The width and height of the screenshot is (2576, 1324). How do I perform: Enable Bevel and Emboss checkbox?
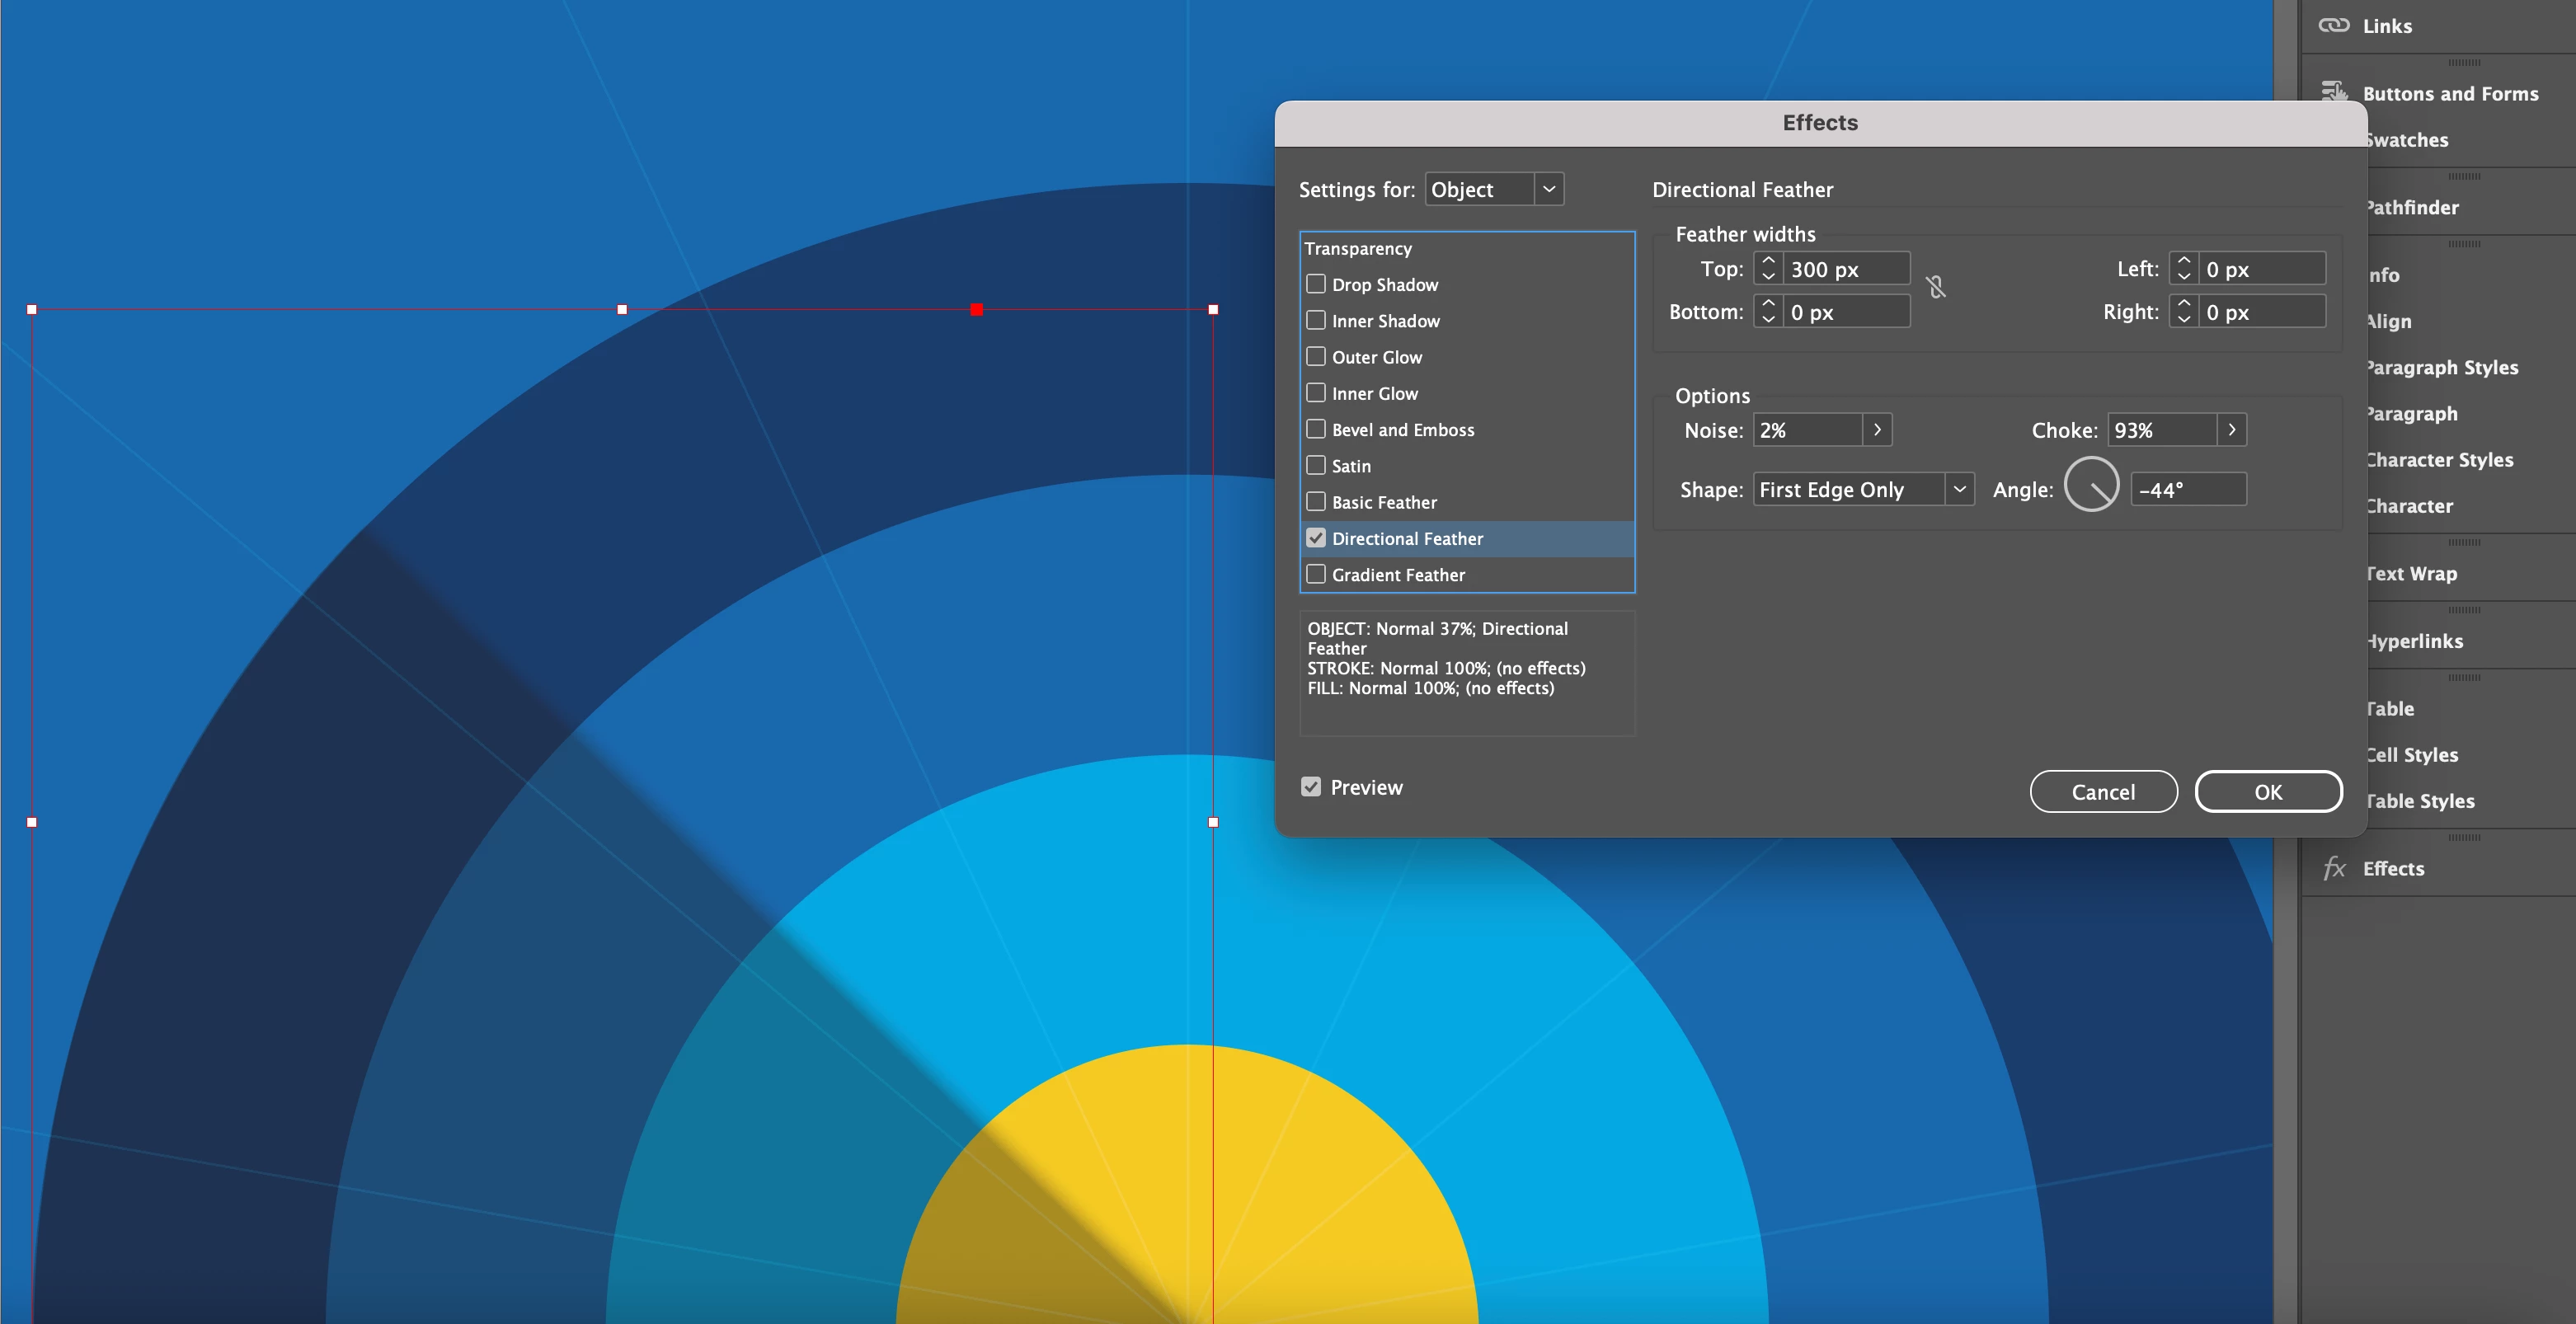click(1316, 429)
